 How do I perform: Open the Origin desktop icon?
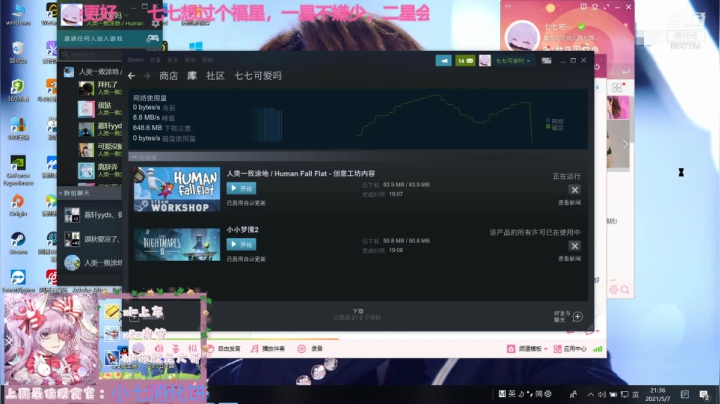tap(18, 205)
